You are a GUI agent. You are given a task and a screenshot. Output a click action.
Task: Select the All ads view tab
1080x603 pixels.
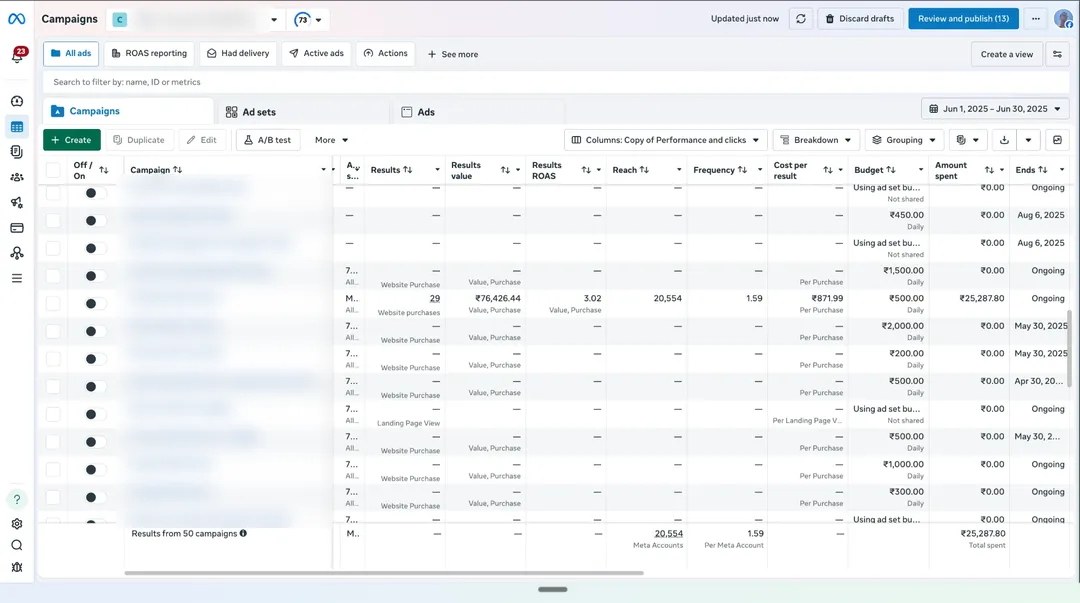71,53
